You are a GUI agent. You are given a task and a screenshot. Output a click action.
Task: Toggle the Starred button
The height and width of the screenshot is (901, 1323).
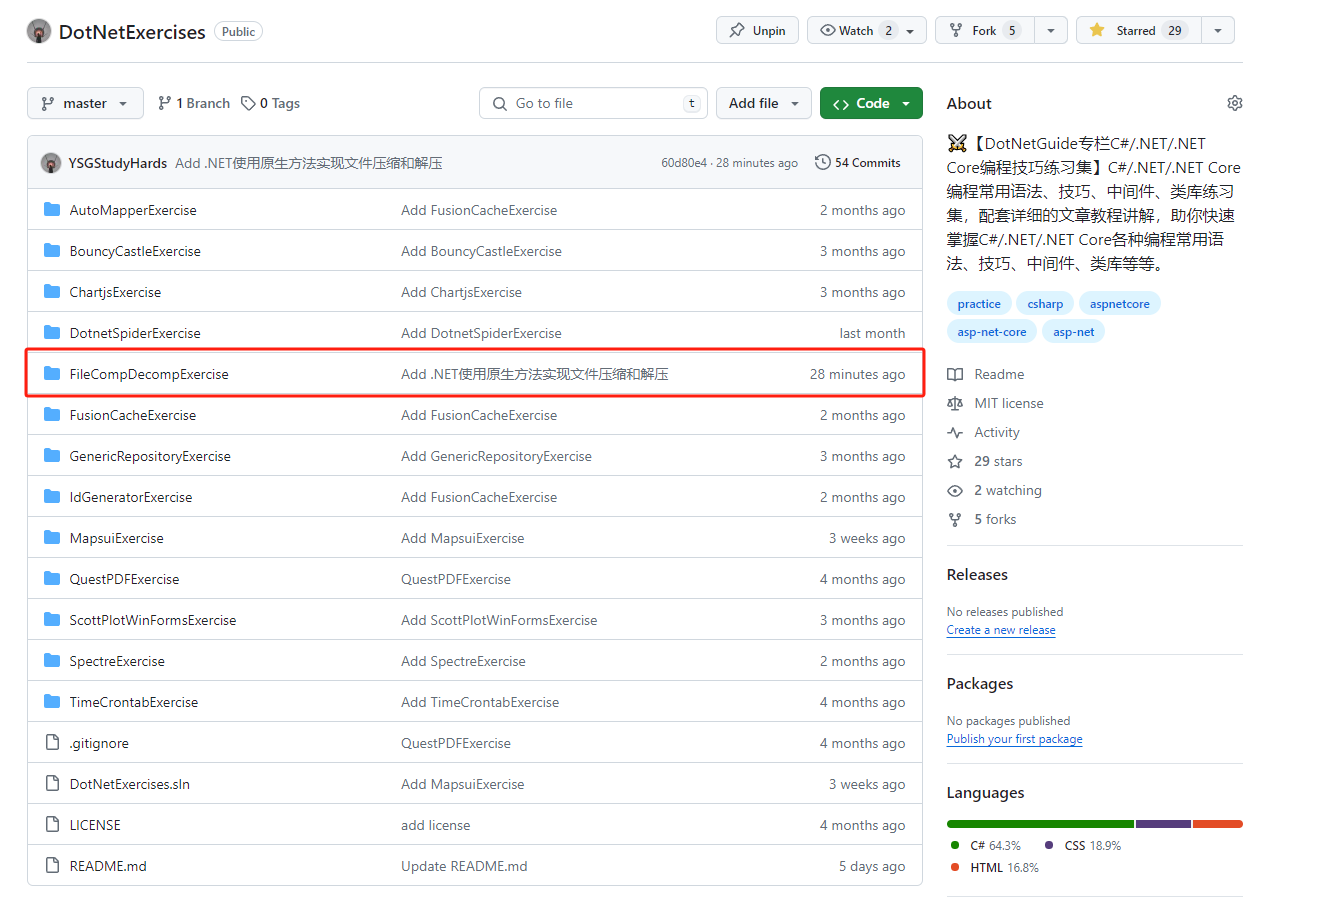pyautogui.click(x=1137, y=31)
